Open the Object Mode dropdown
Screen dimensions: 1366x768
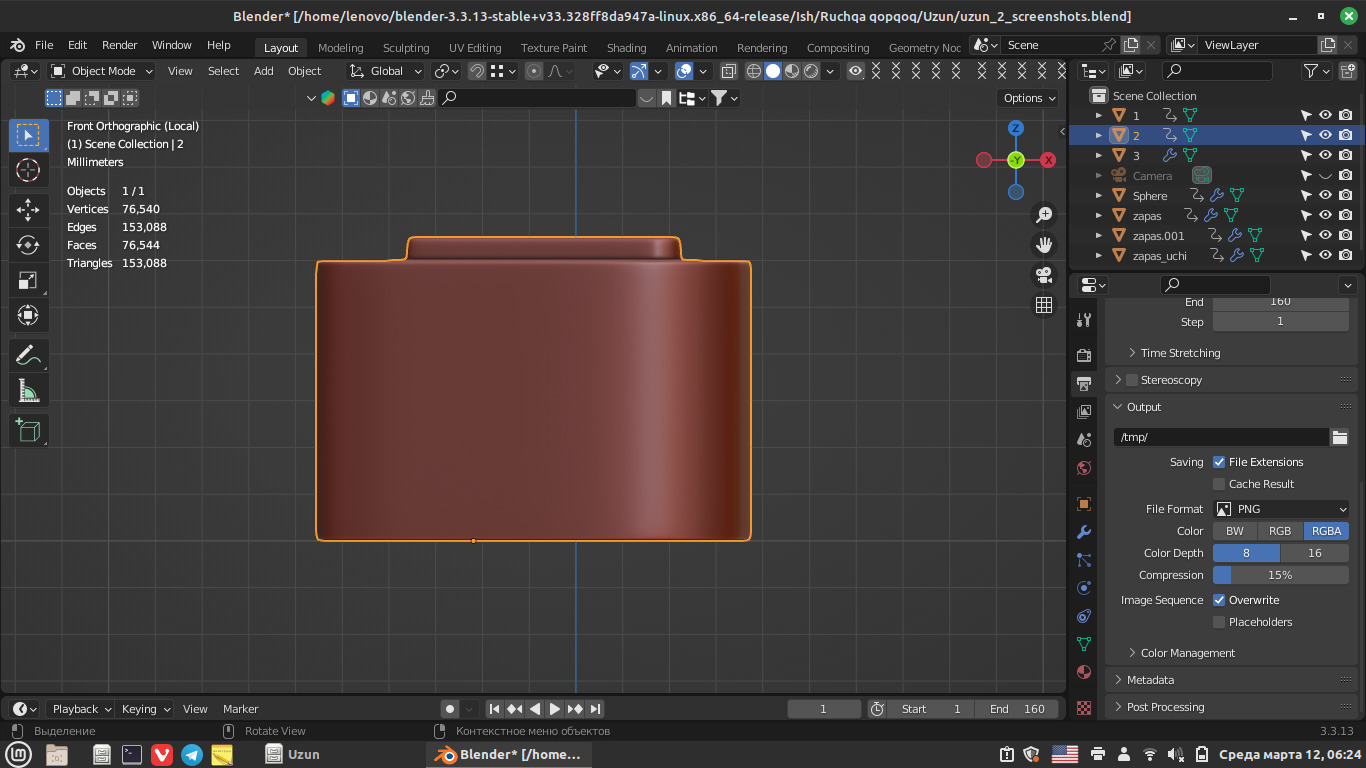[102, 71]
